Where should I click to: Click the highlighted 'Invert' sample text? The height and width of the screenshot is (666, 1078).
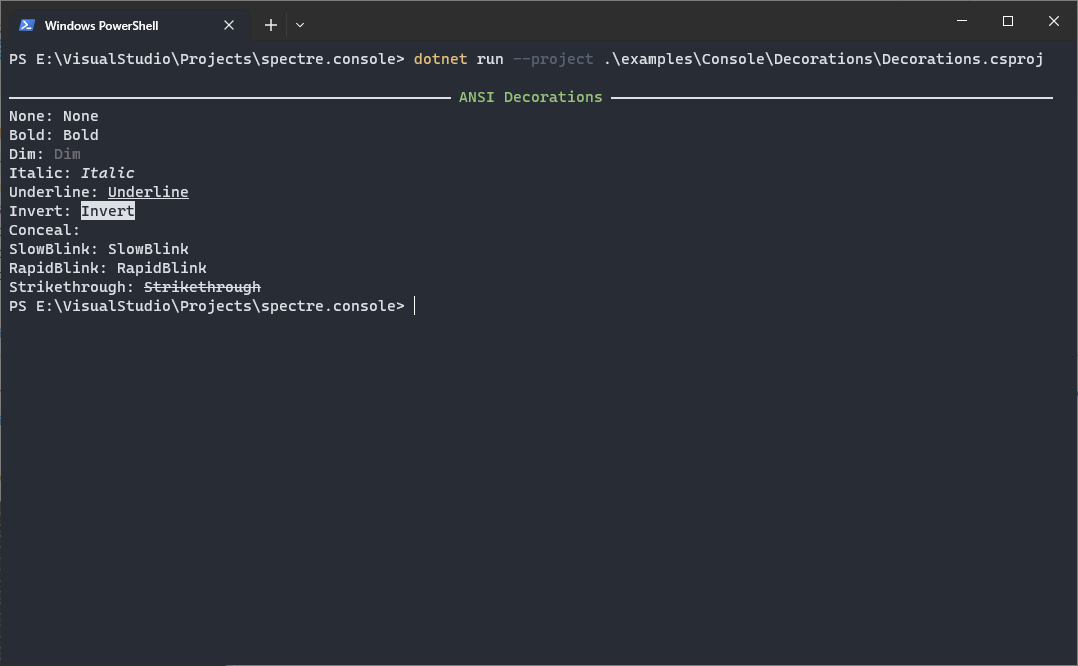tap(108, 211)
